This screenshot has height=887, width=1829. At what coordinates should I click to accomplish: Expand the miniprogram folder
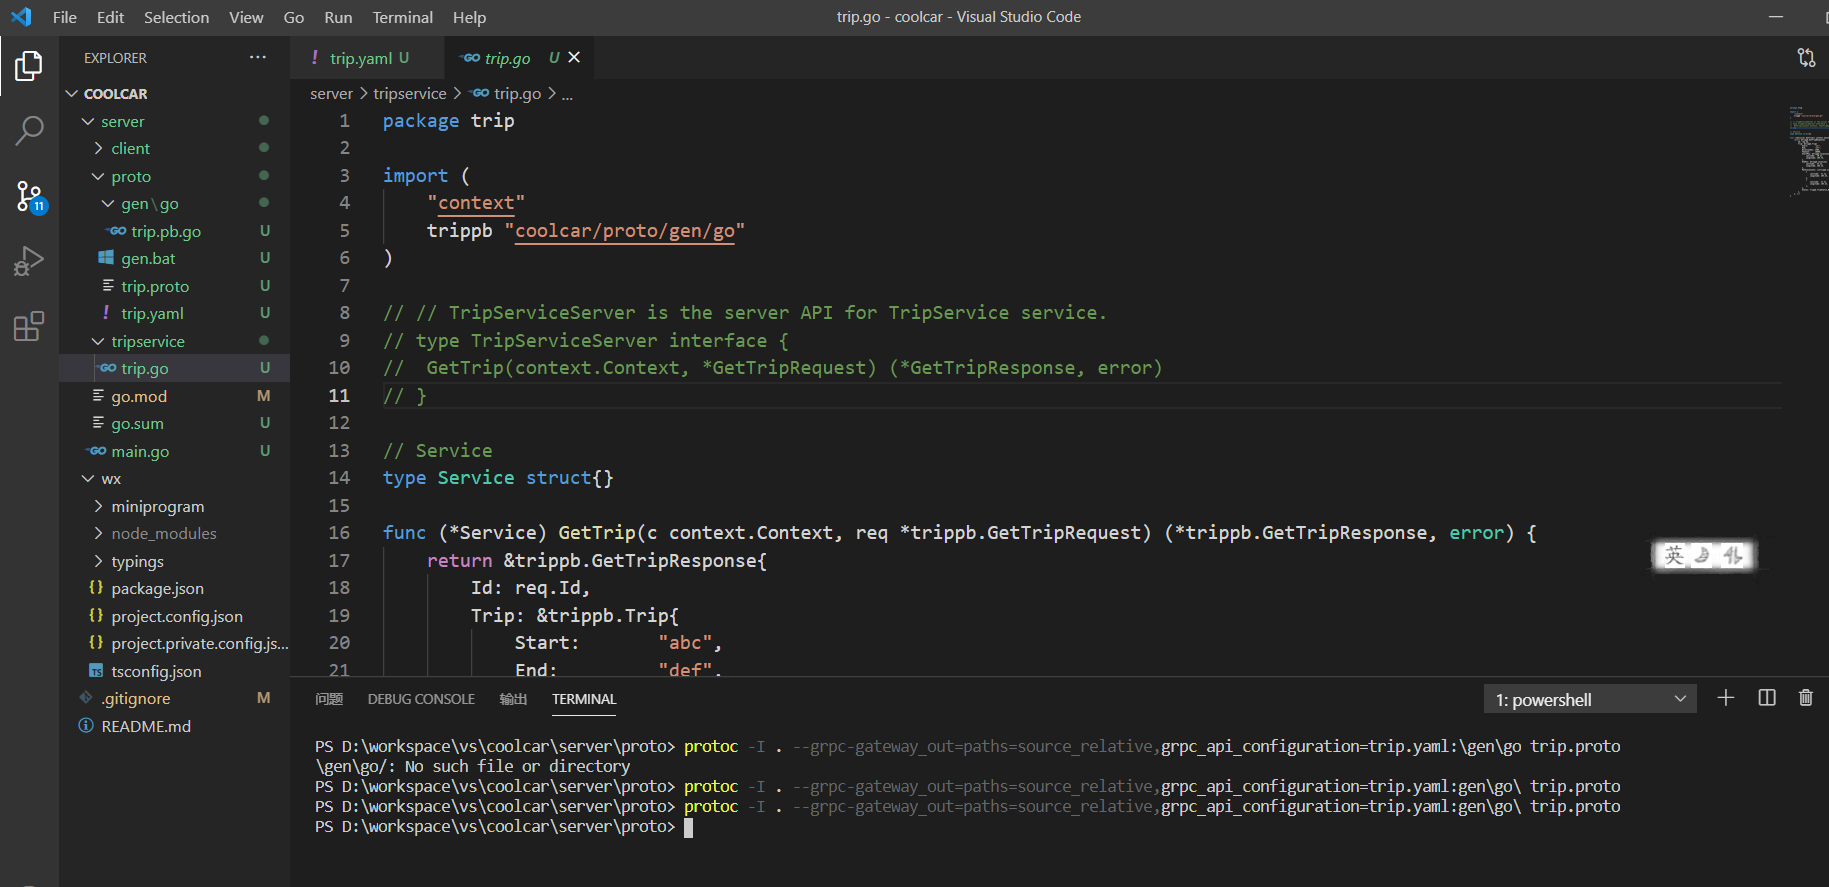[99, 506]
